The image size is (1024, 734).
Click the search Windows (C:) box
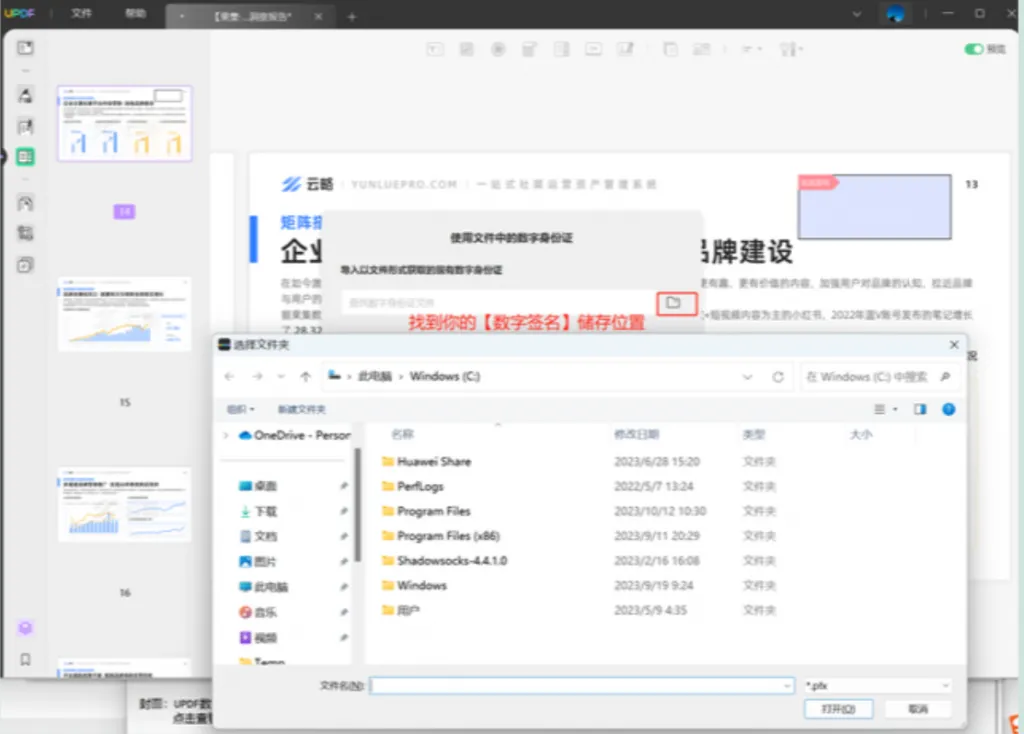click(x=878, y=377)
